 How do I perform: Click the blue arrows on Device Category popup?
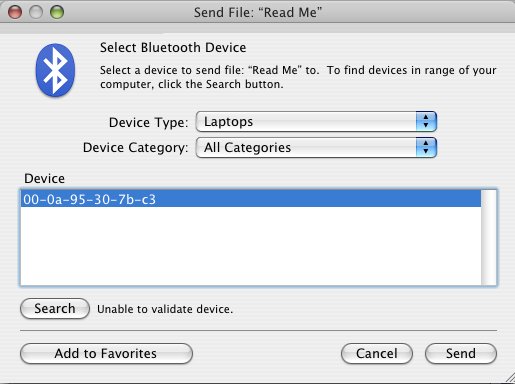[426, 147]
